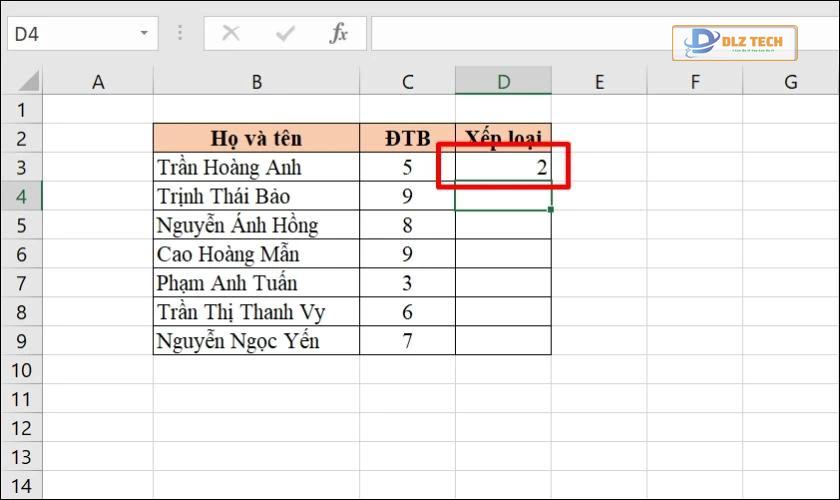Select row 9 header
This screenshot has height=500, width=840.
pos(21,341)
